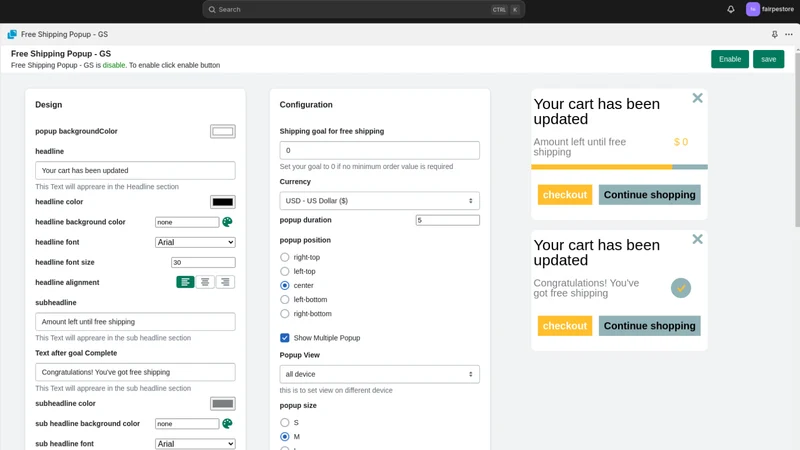Click the page vertical scrollbar
Viewport: 800px width, 450px height.
click(x=797, y=138)
